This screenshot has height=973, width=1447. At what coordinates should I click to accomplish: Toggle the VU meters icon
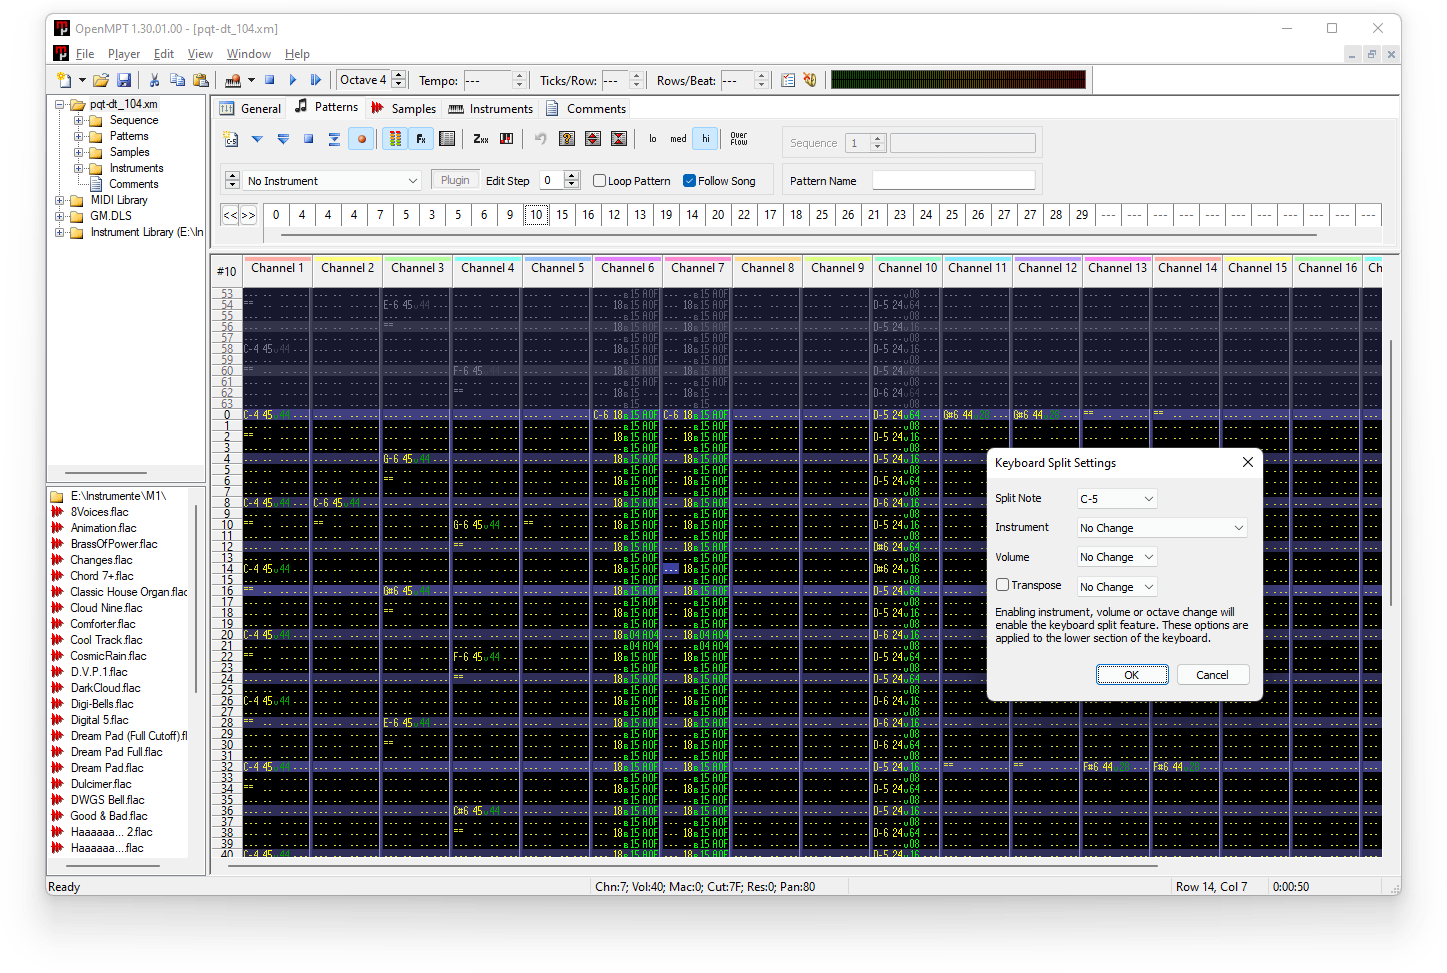(395, 139)
